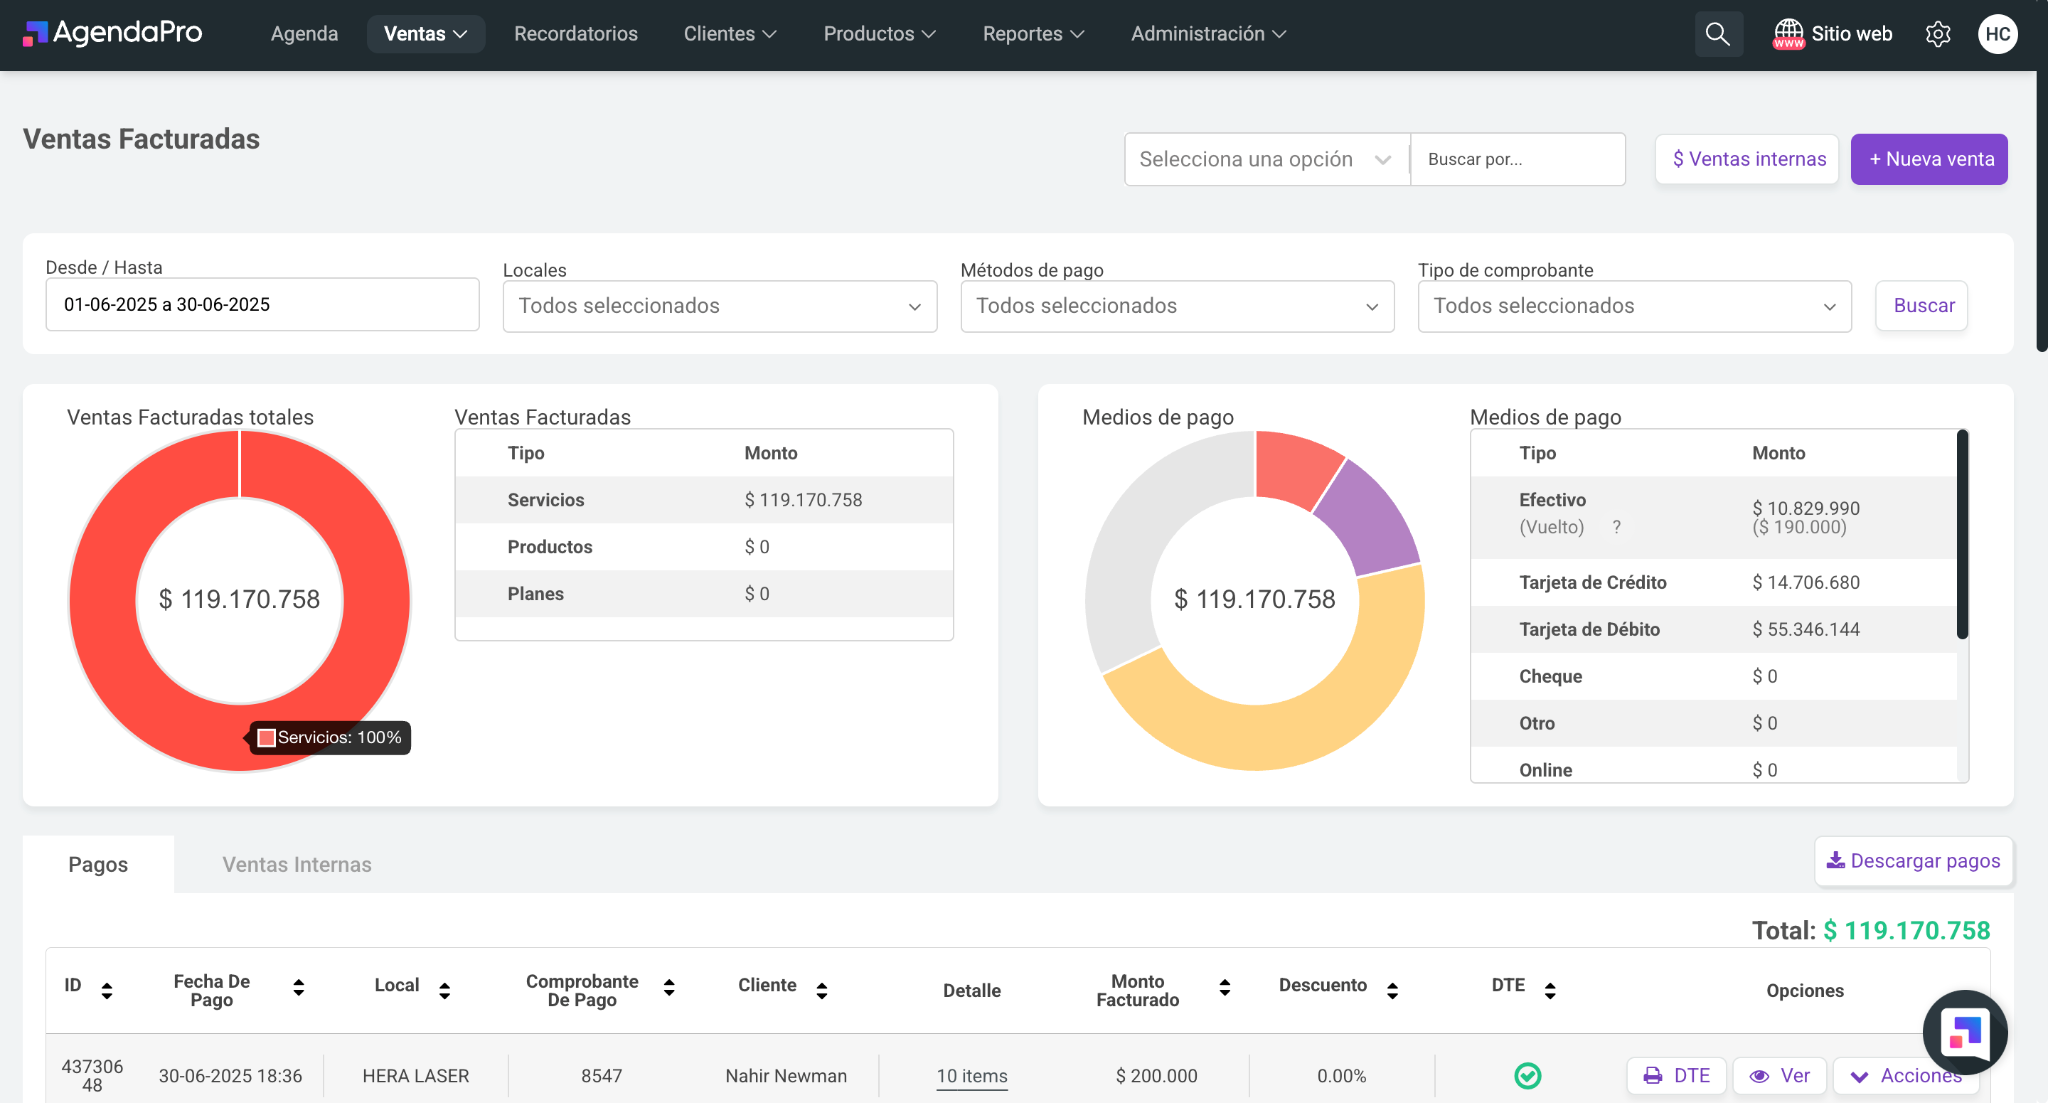
Task: Click the green DTE check status icon
Action: click(1527, 1076)
